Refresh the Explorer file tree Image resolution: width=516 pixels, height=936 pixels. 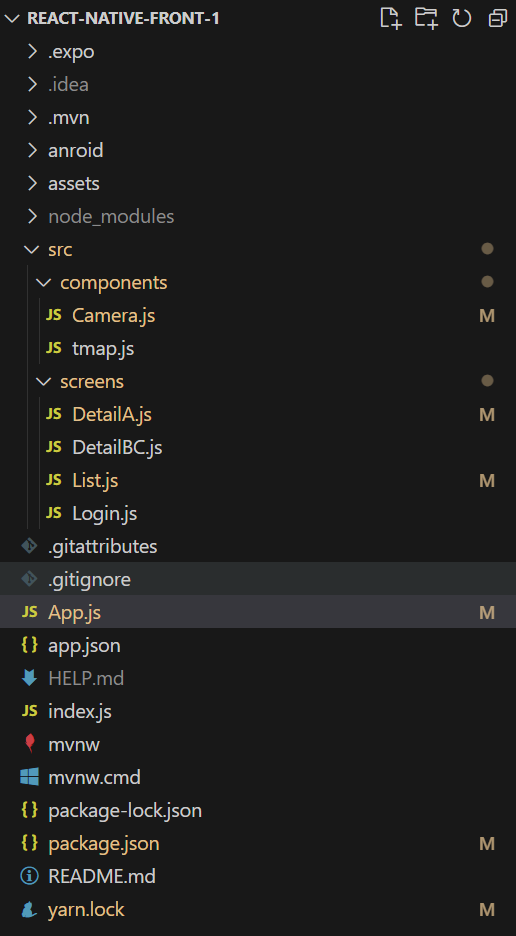point(462,18)
